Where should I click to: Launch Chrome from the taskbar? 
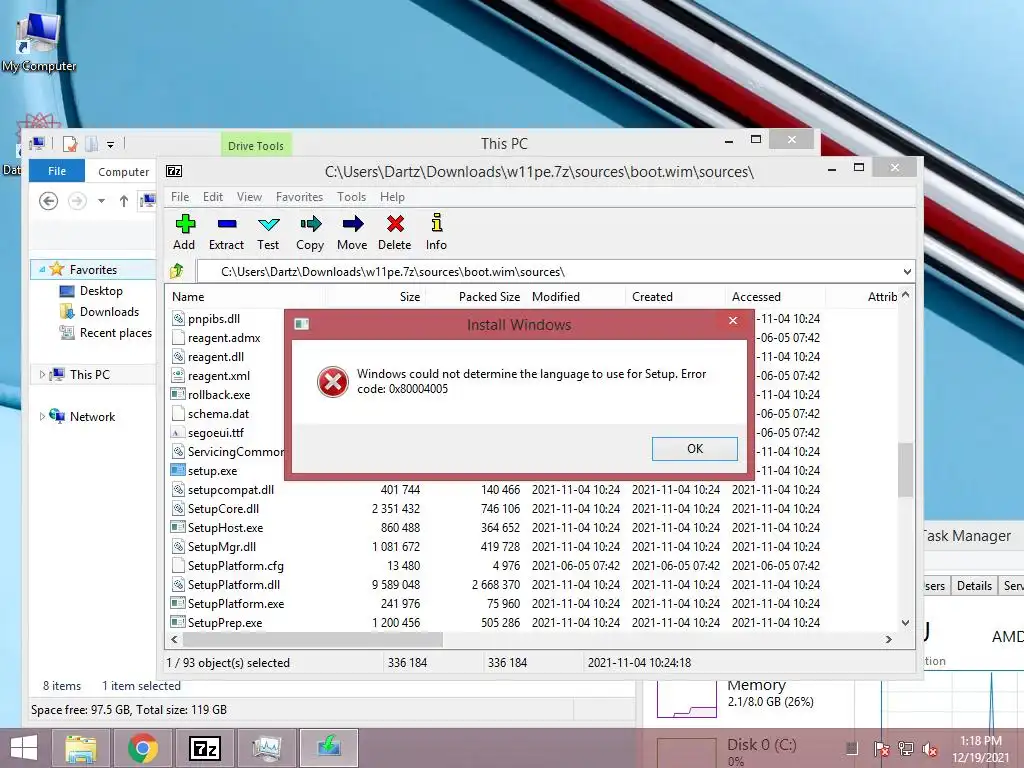click(142, 748)
